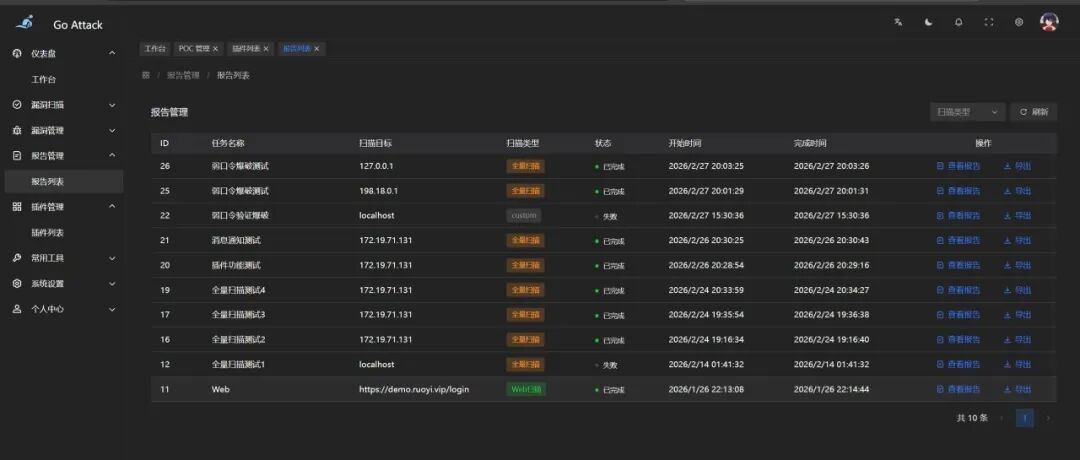The image size is (1080, 460).
Task: Open the language translation switcher icon
Action: (x=898, y=22)
